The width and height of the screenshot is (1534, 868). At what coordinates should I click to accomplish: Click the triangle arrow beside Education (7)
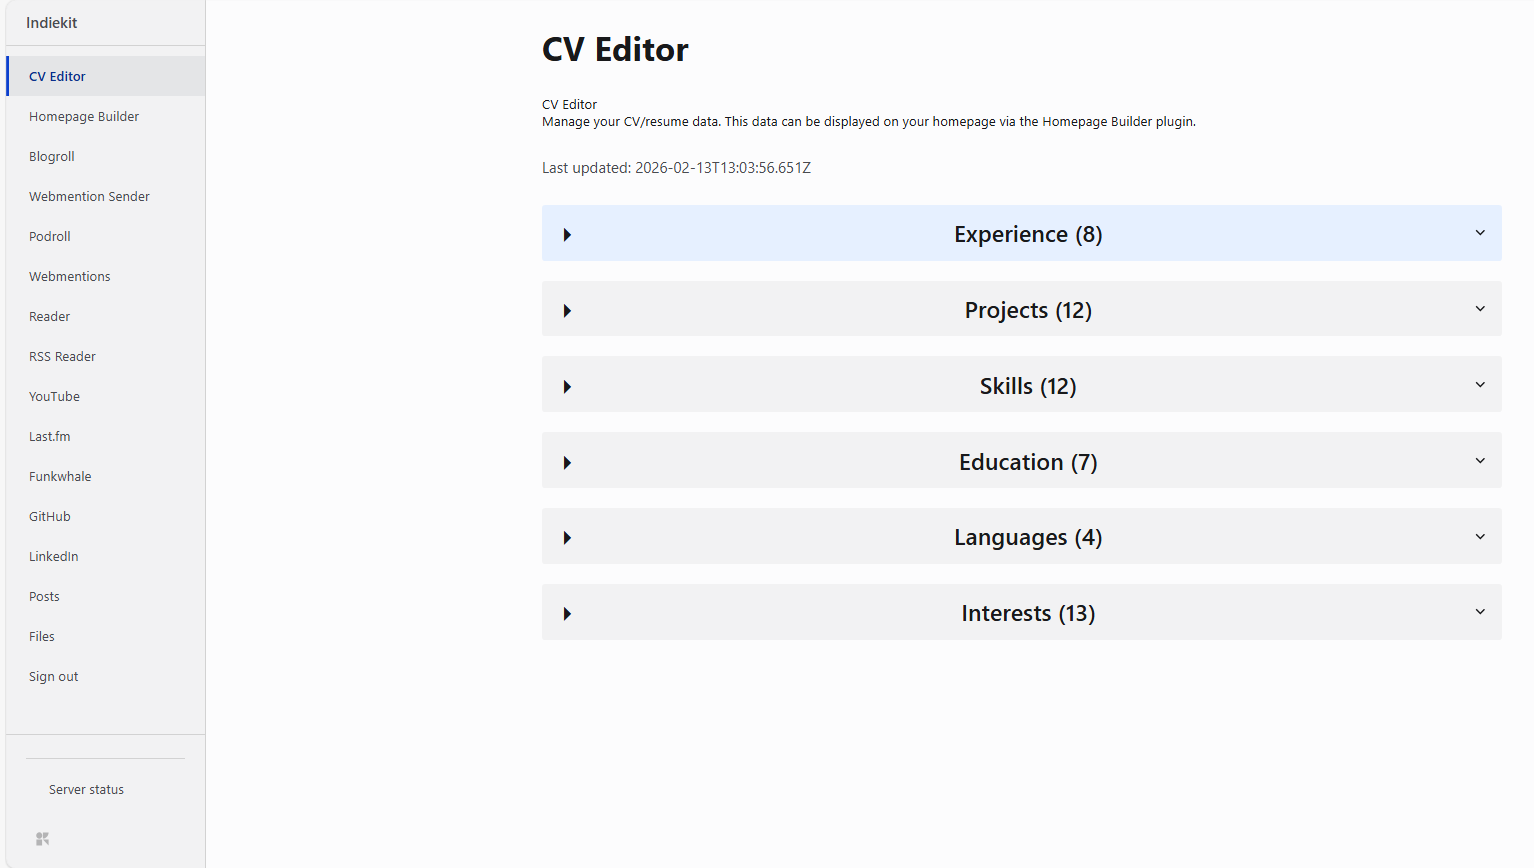567,463
